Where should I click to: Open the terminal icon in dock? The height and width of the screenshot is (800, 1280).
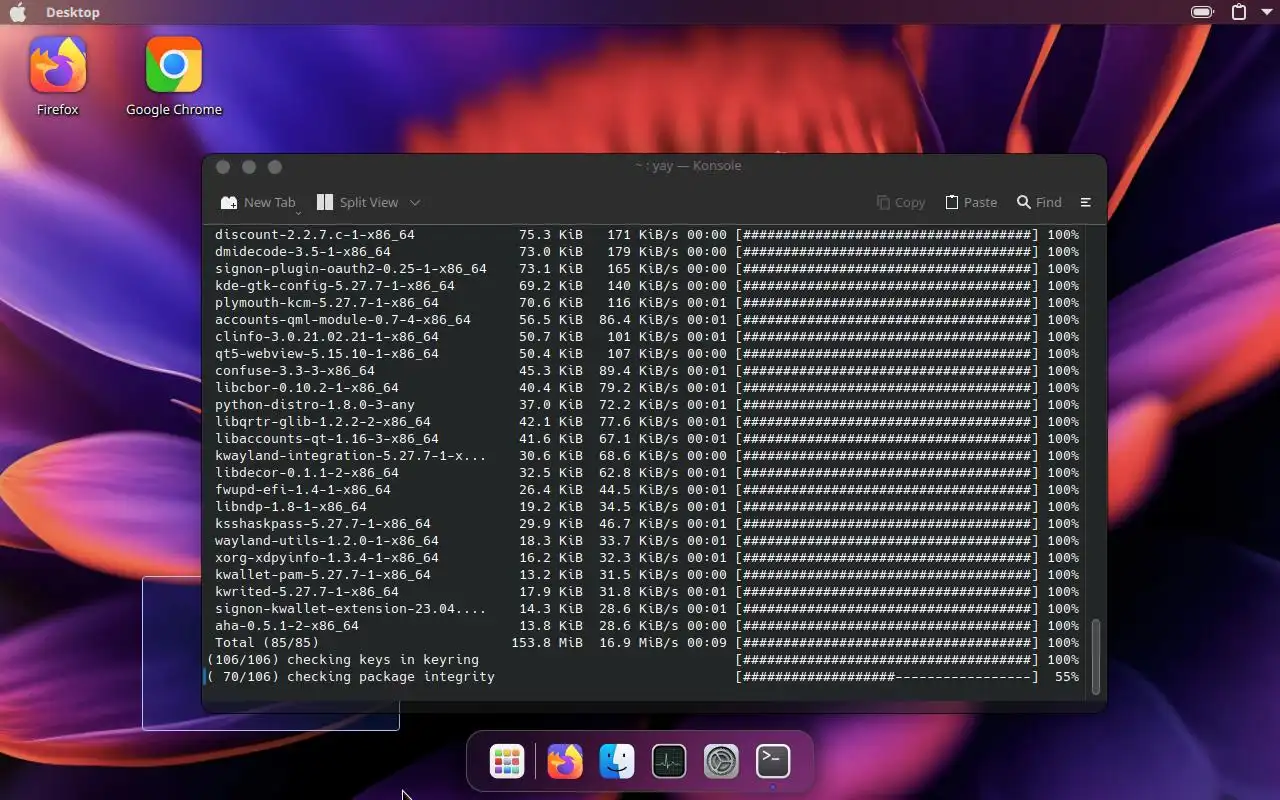click(x=773, y=762)
